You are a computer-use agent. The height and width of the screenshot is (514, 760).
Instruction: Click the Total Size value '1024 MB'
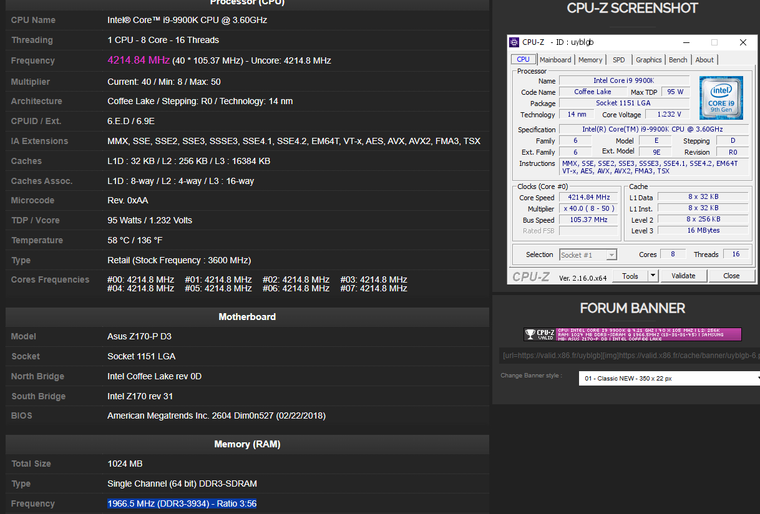coord(125,464)
